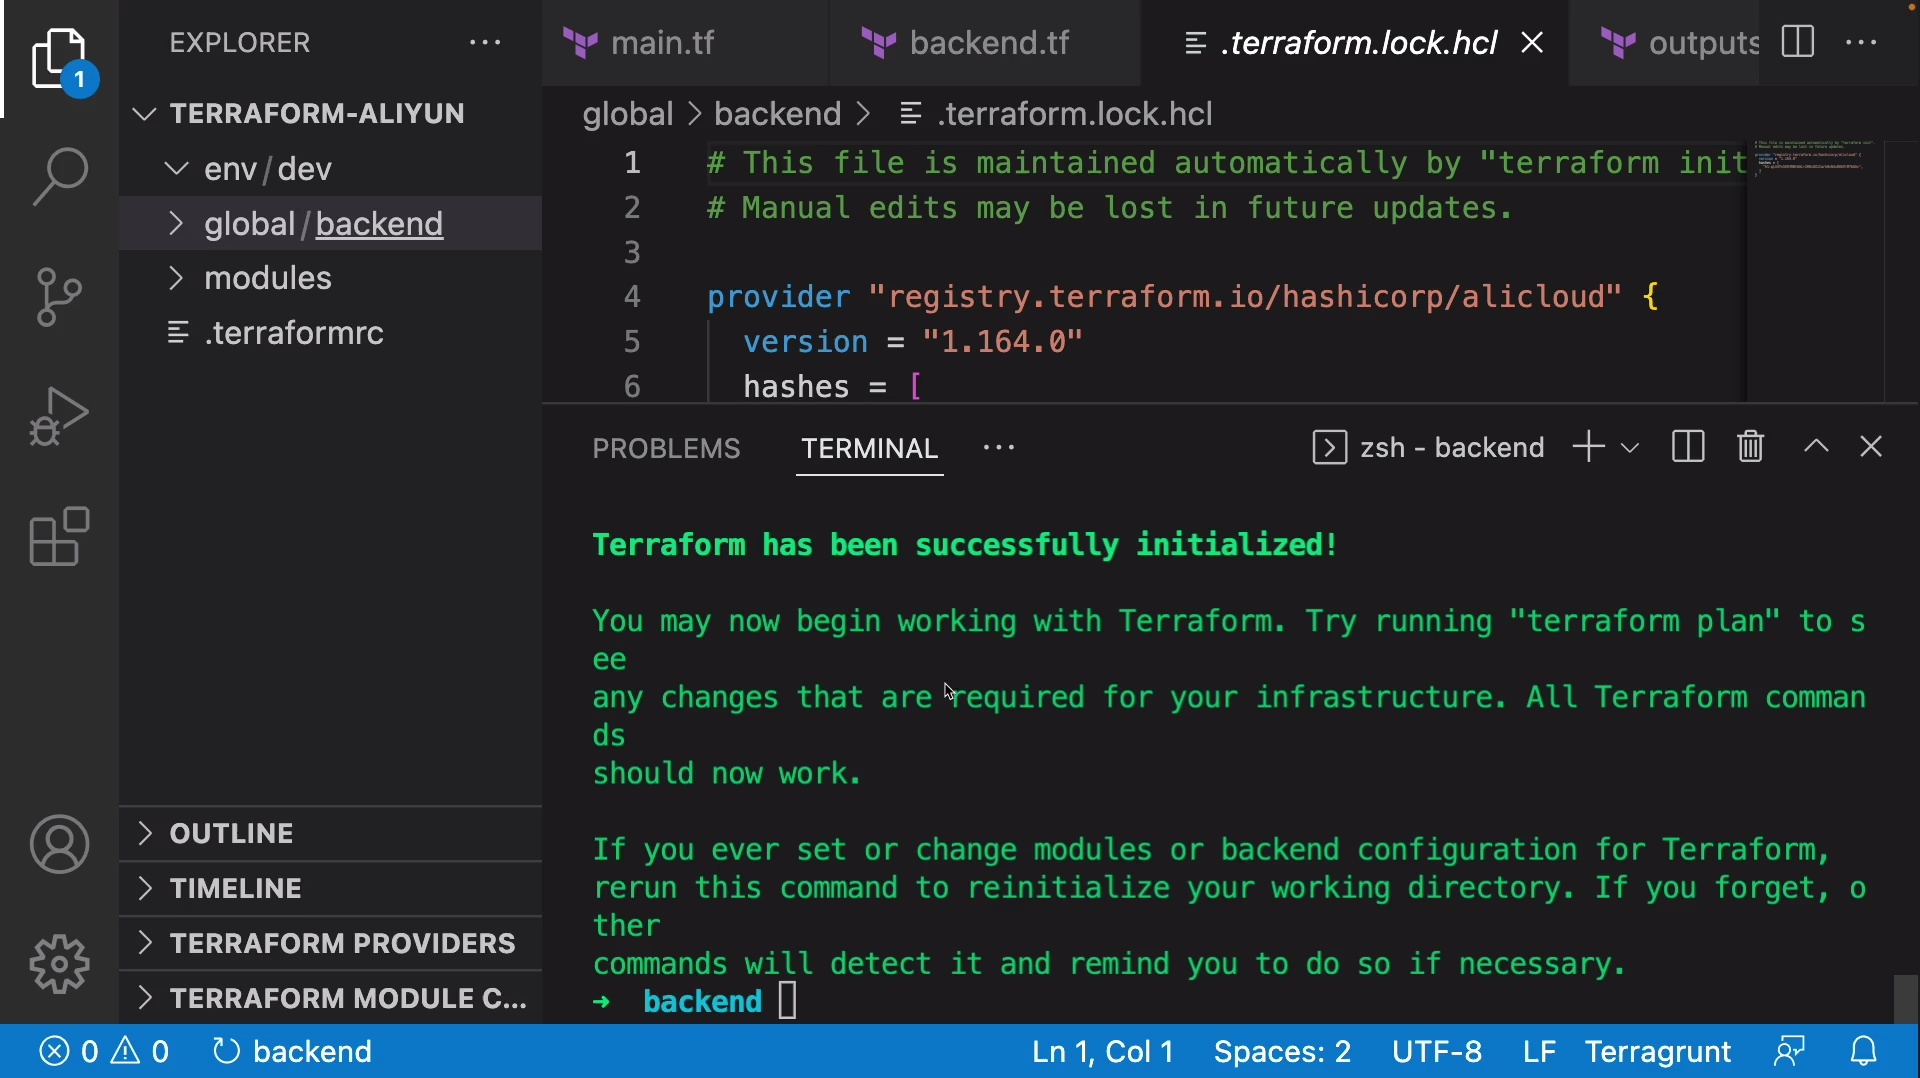Switch to the PROBLEMS panel tab
This screenshot has height=1078, width=1920.
click(x=666, y=449)
